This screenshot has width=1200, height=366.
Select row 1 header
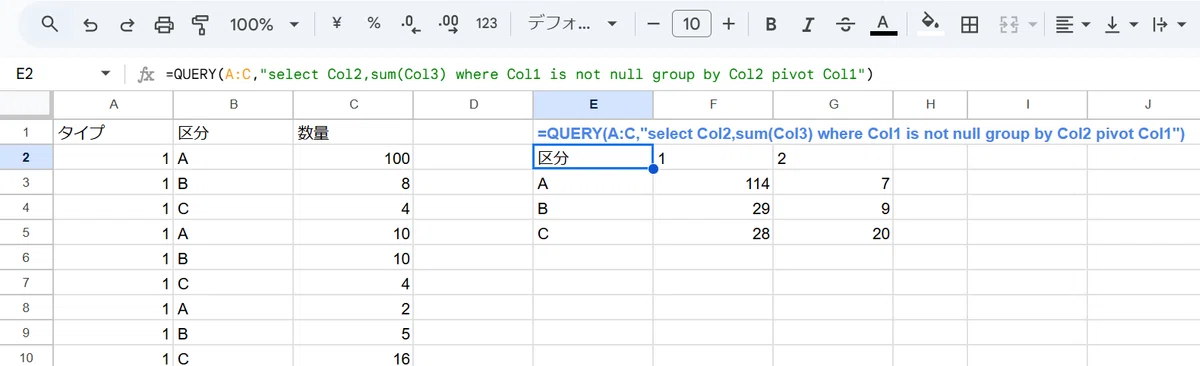point(26,132)
